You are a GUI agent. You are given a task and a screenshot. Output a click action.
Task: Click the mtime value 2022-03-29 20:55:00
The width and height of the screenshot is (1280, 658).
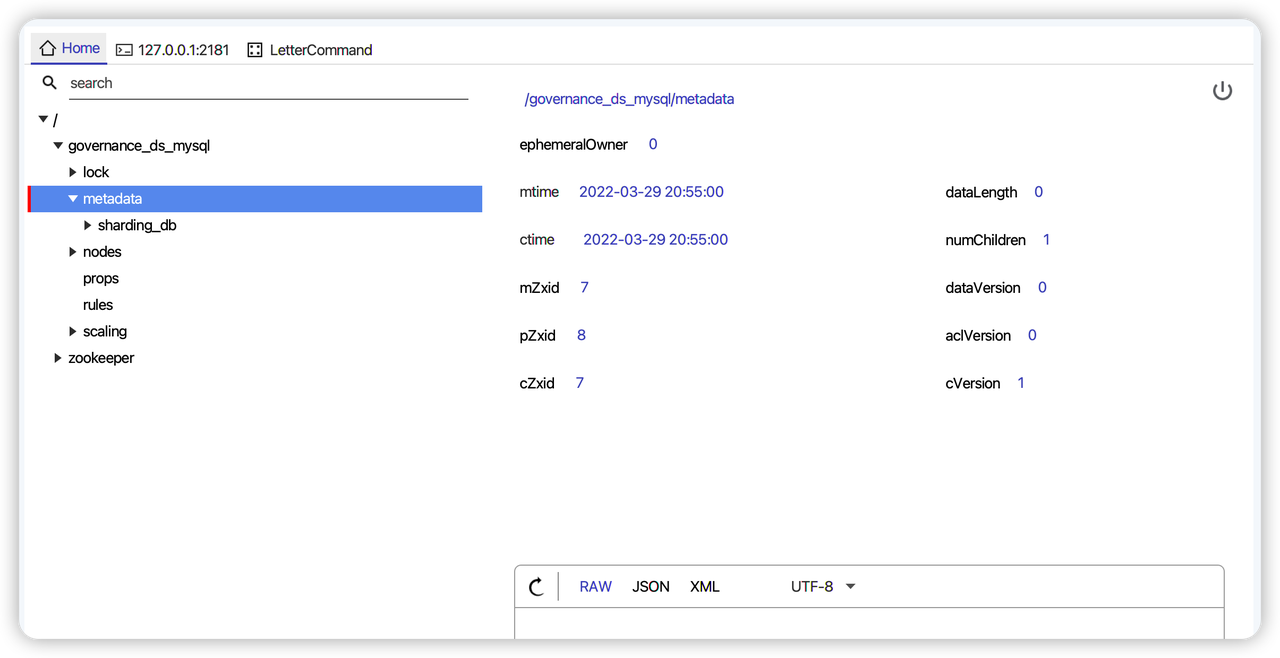[652, 192]
